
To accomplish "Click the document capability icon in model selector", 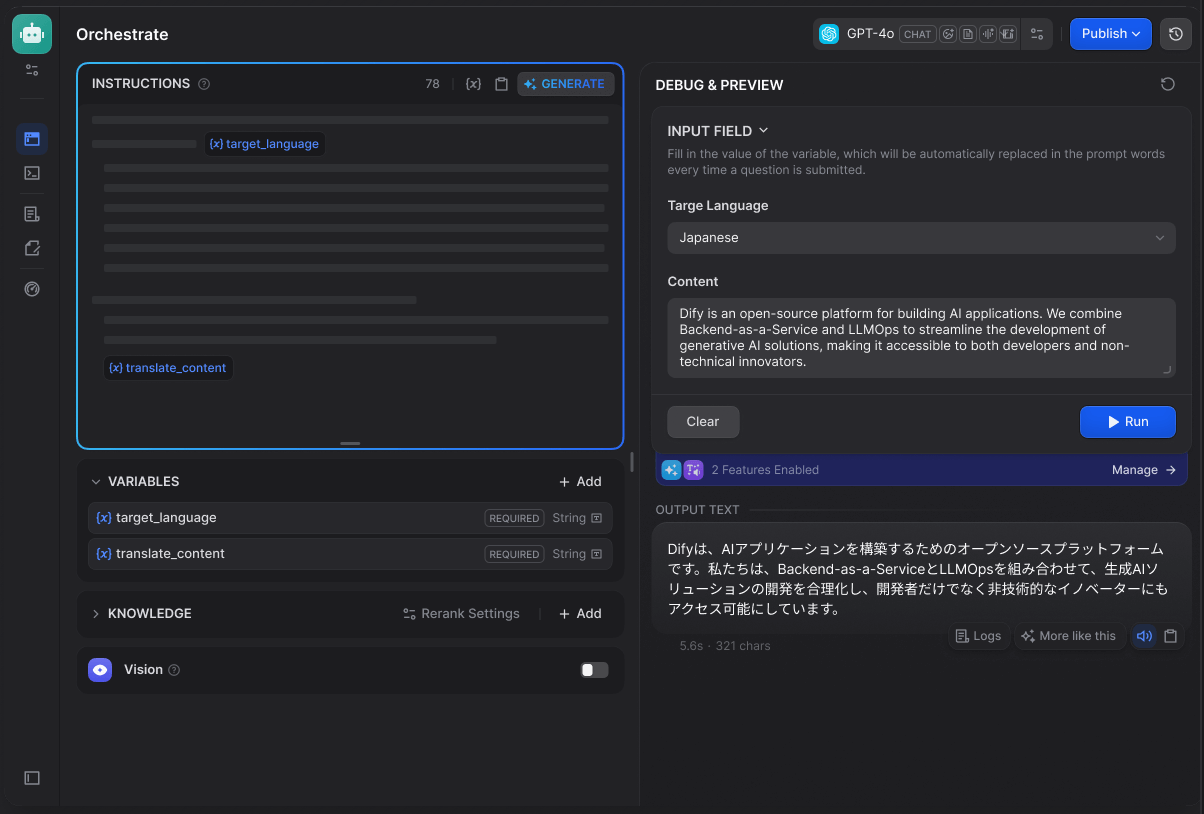I will pos(968,34).
